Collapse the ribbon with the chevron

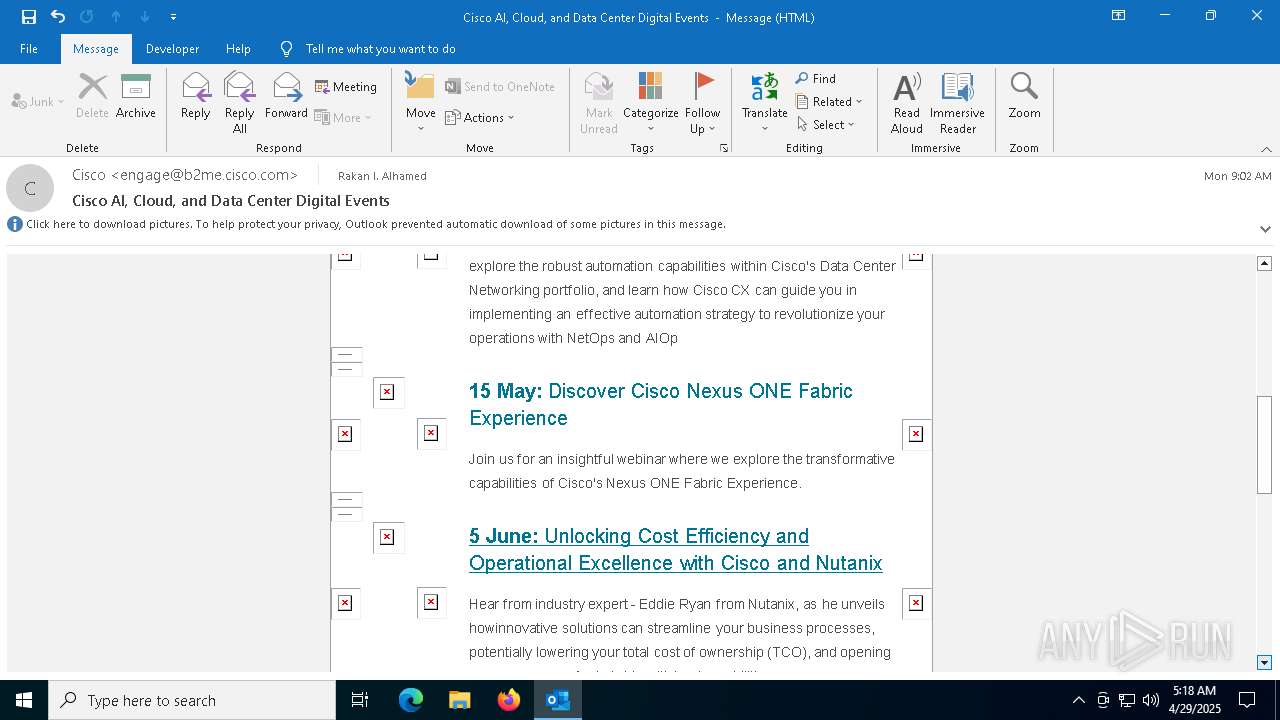pos(1266,149)
